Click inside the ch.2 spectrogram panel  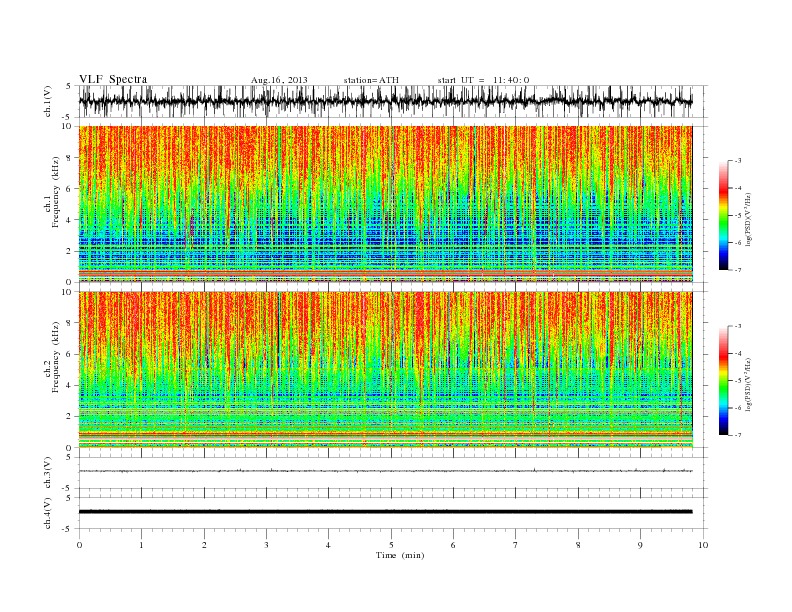point(385,370)
